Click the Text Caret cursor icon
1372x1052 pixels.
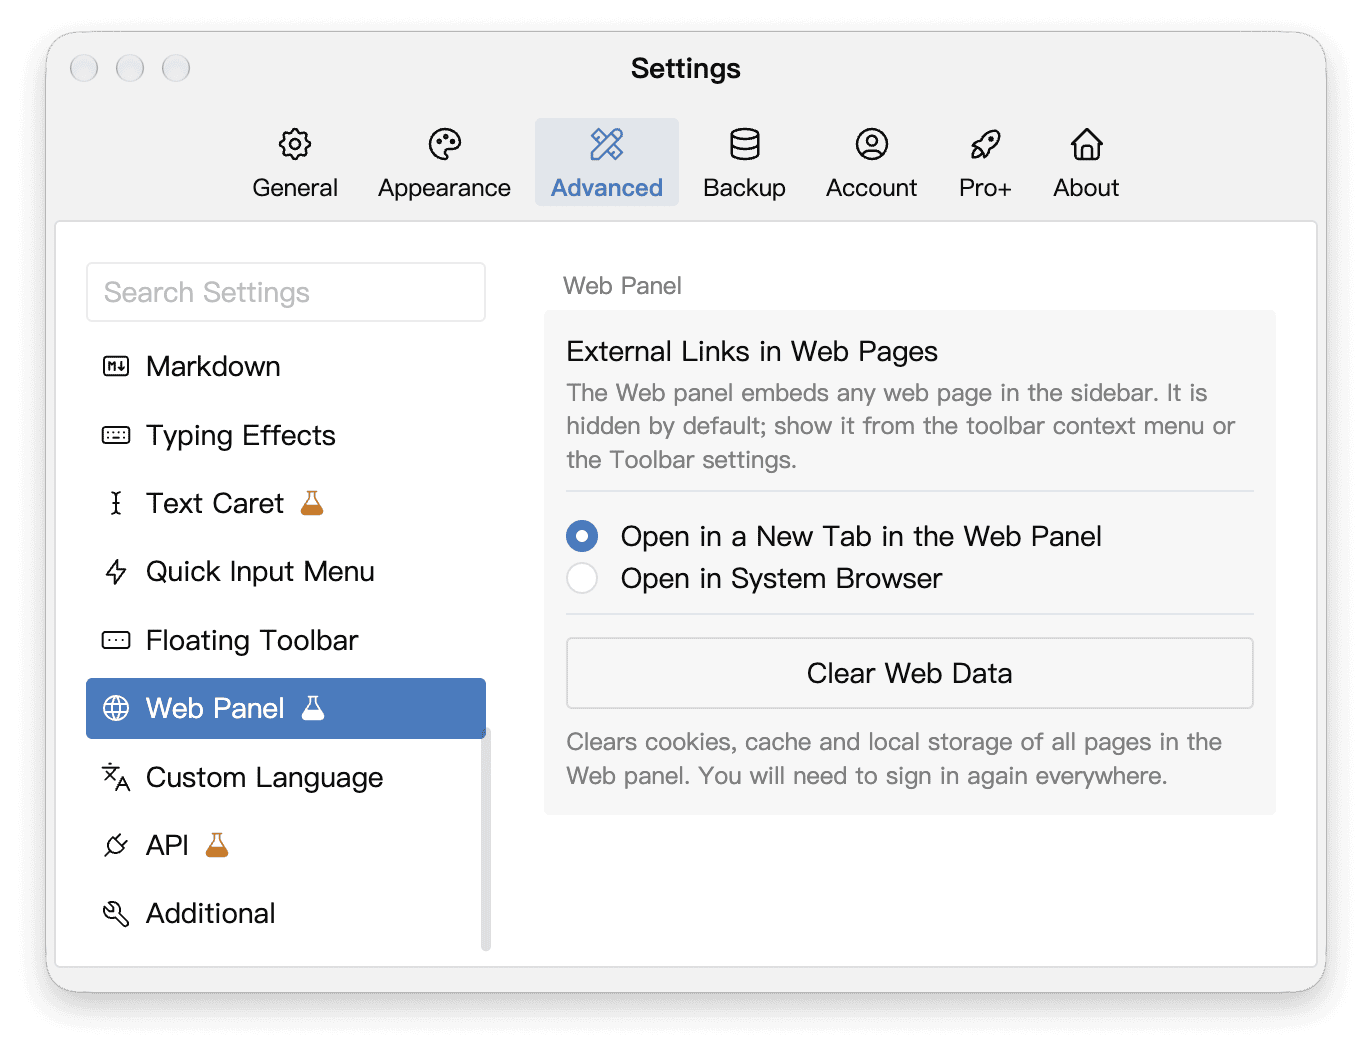pyautogui.click(x=116, y=503)
